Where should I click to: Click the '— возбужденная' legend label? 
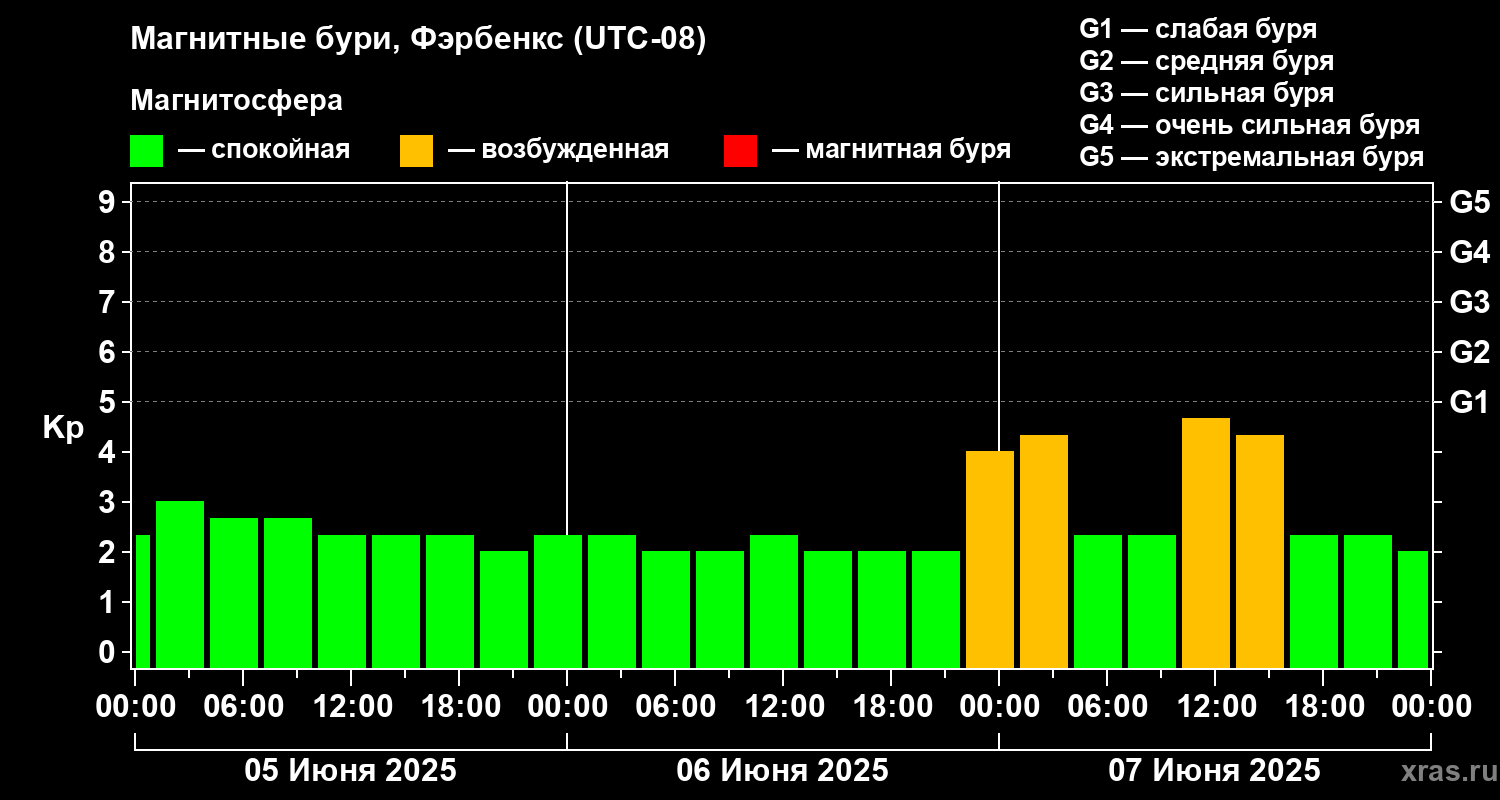[558, 150]
